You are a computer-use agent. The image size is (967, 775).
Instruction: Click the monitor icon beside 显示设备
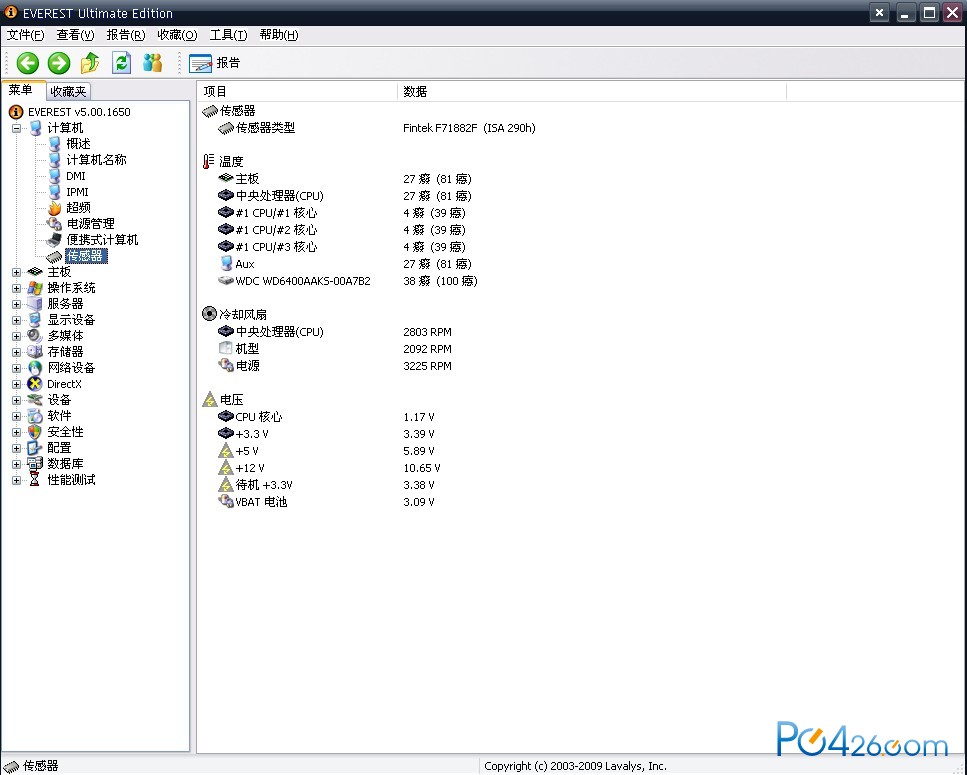pos(35,320)
